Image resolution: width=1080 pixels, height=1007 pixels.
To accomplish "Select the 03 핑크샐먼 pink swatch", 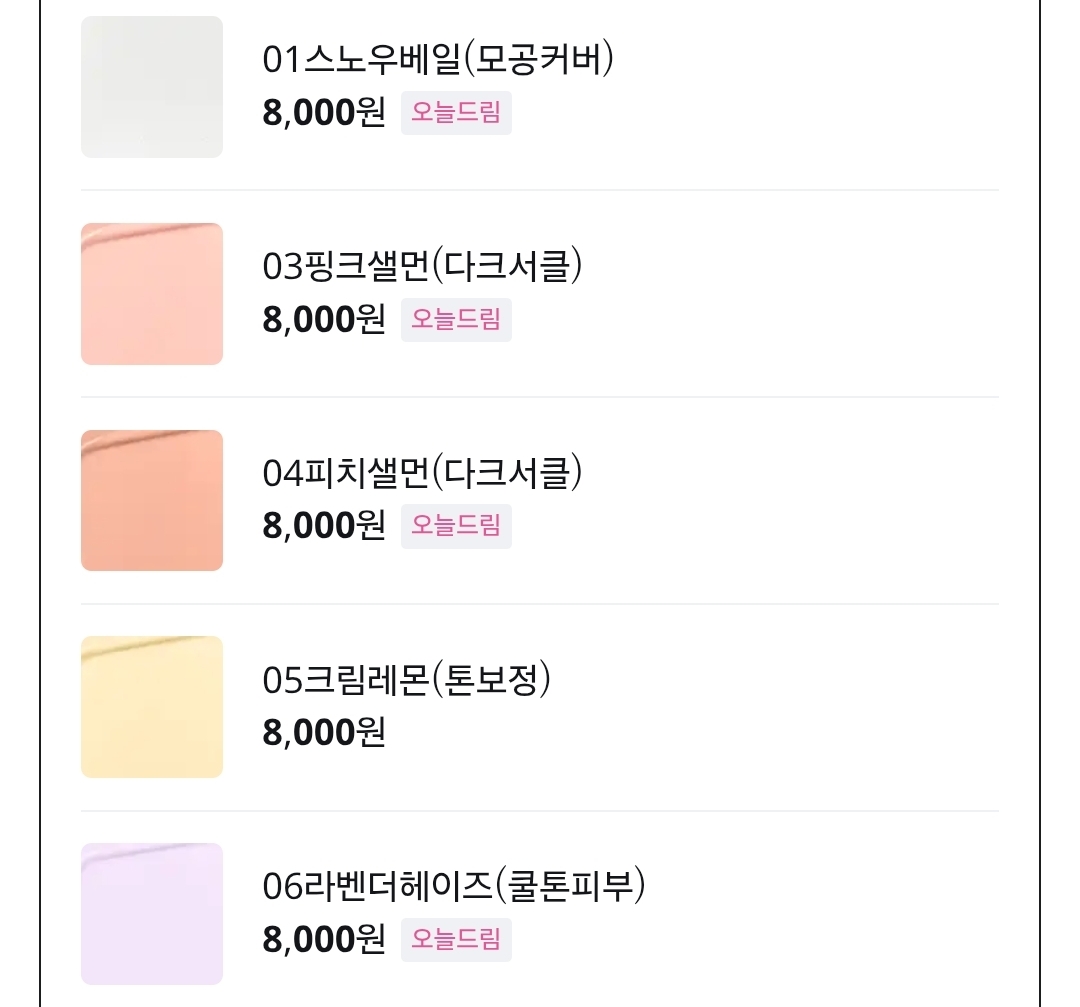I will click(x=151, y=294).
